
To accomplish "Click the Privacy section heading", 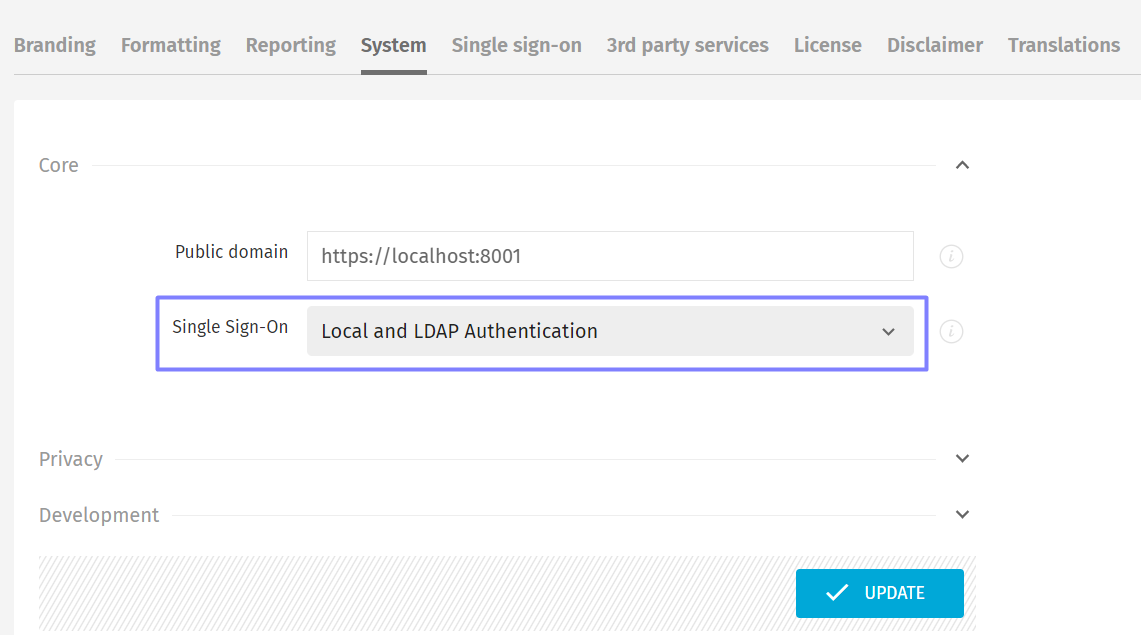I will pyautogui.click(x=71, y=459).
